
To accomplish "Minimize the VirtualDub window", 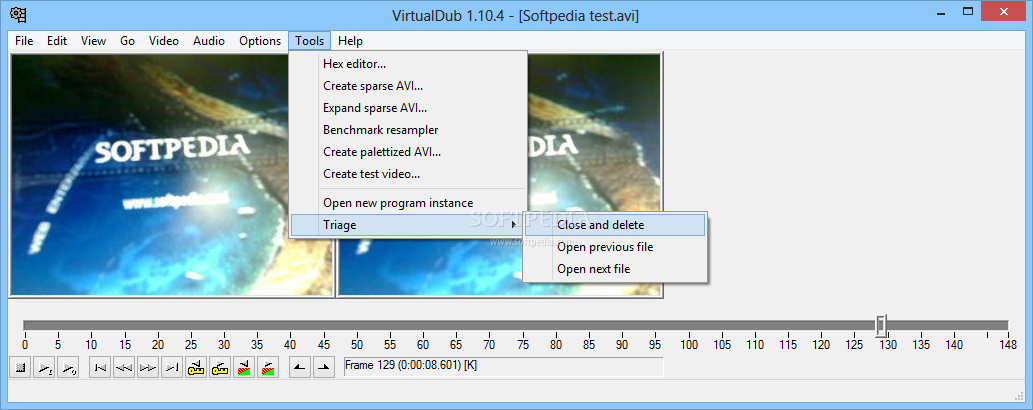I will click(939, 11).
